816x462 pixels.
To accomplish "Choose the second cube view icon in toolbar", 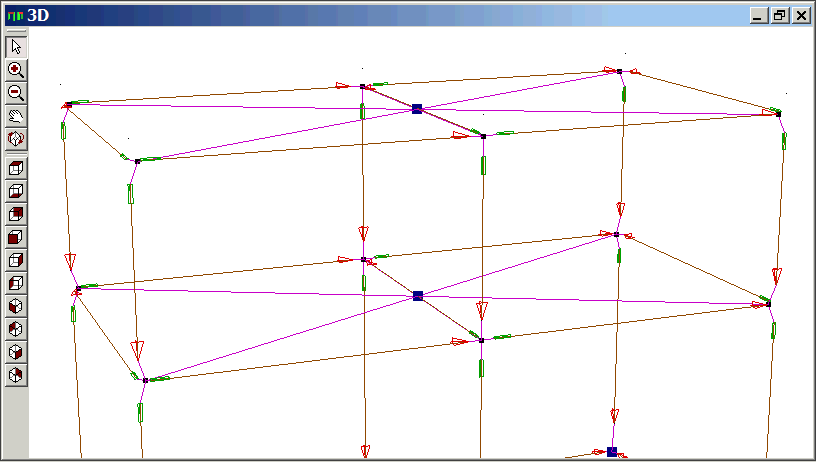I will (16, 191).
